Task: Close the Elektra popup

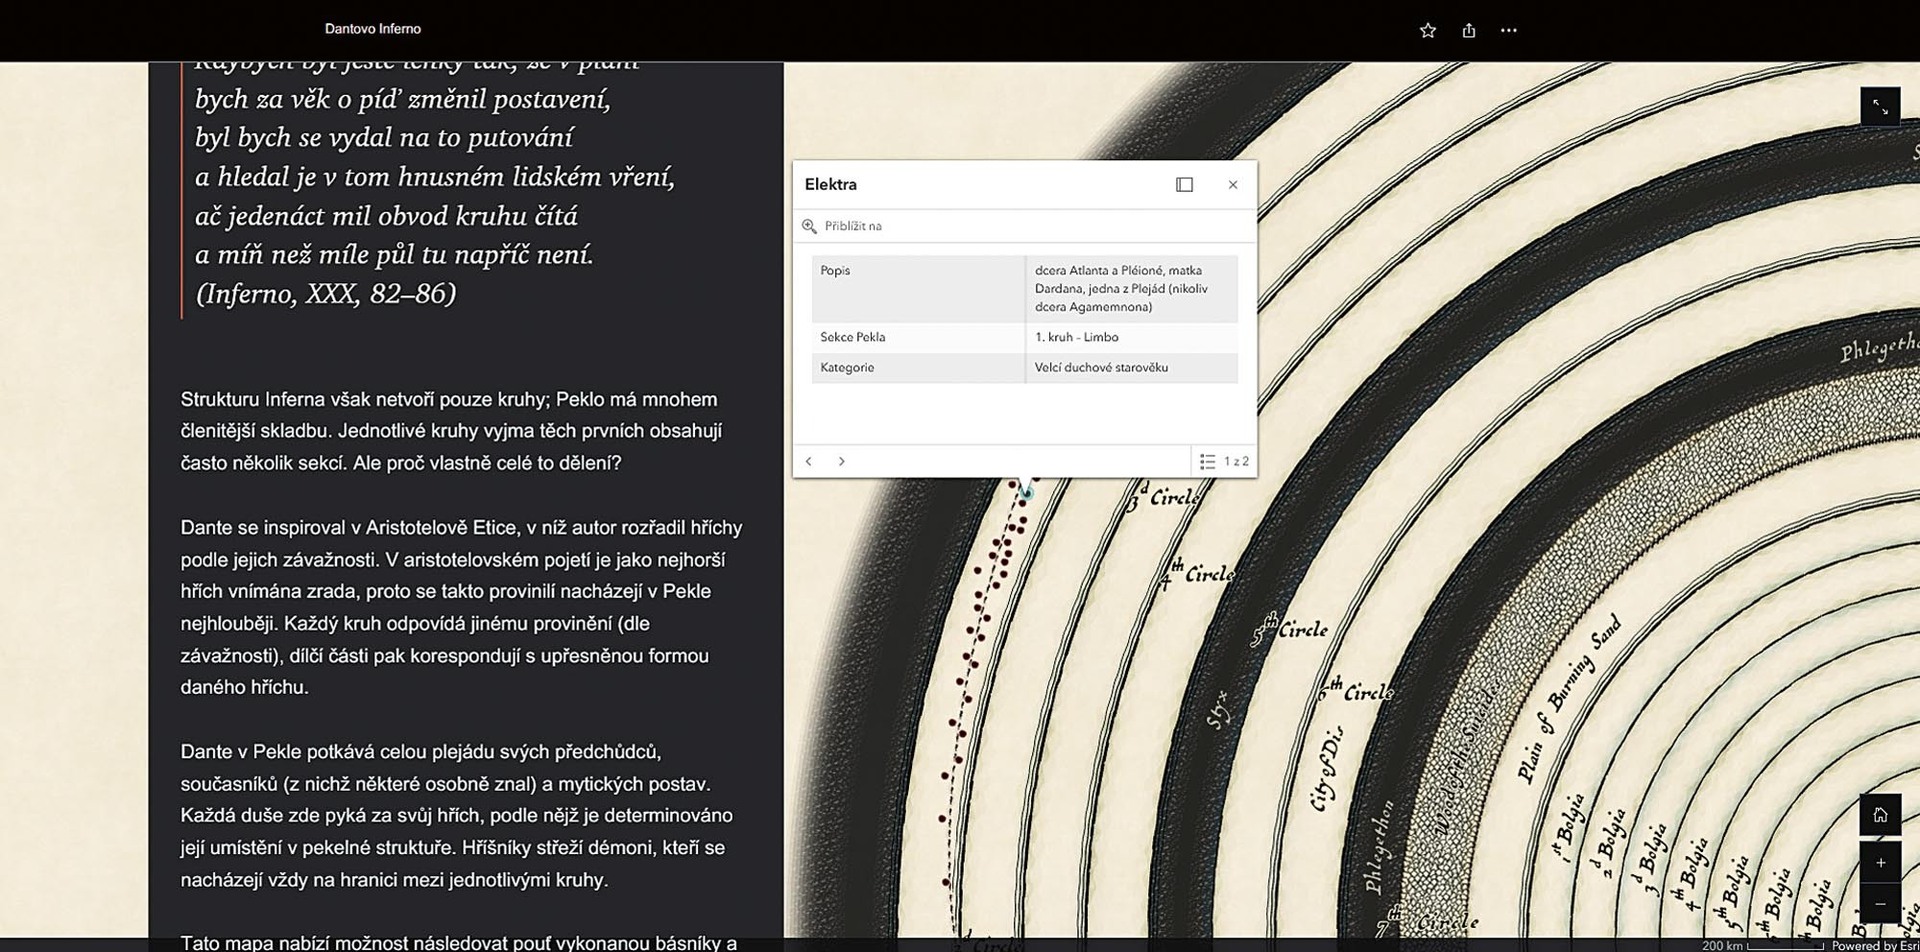Action: [1232, 184]
